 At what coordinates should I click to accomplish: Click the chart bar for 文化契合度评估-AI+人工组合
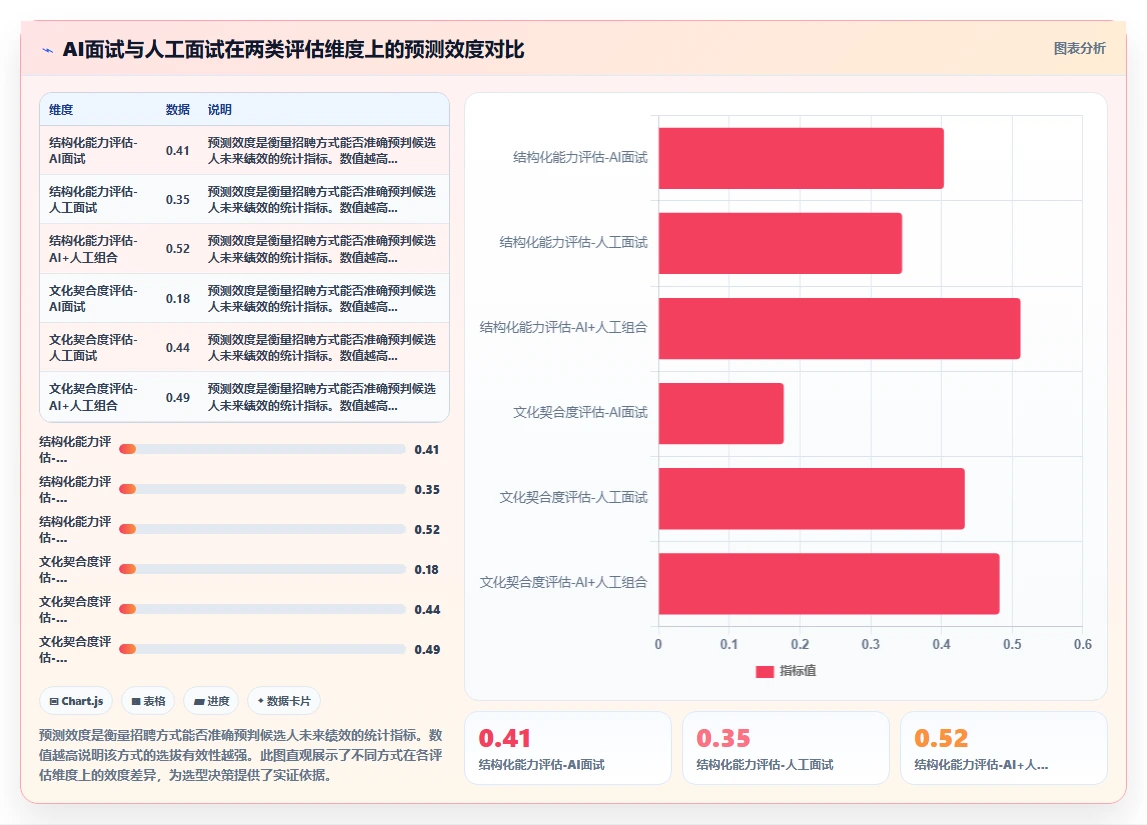click(x=829, y=584)
